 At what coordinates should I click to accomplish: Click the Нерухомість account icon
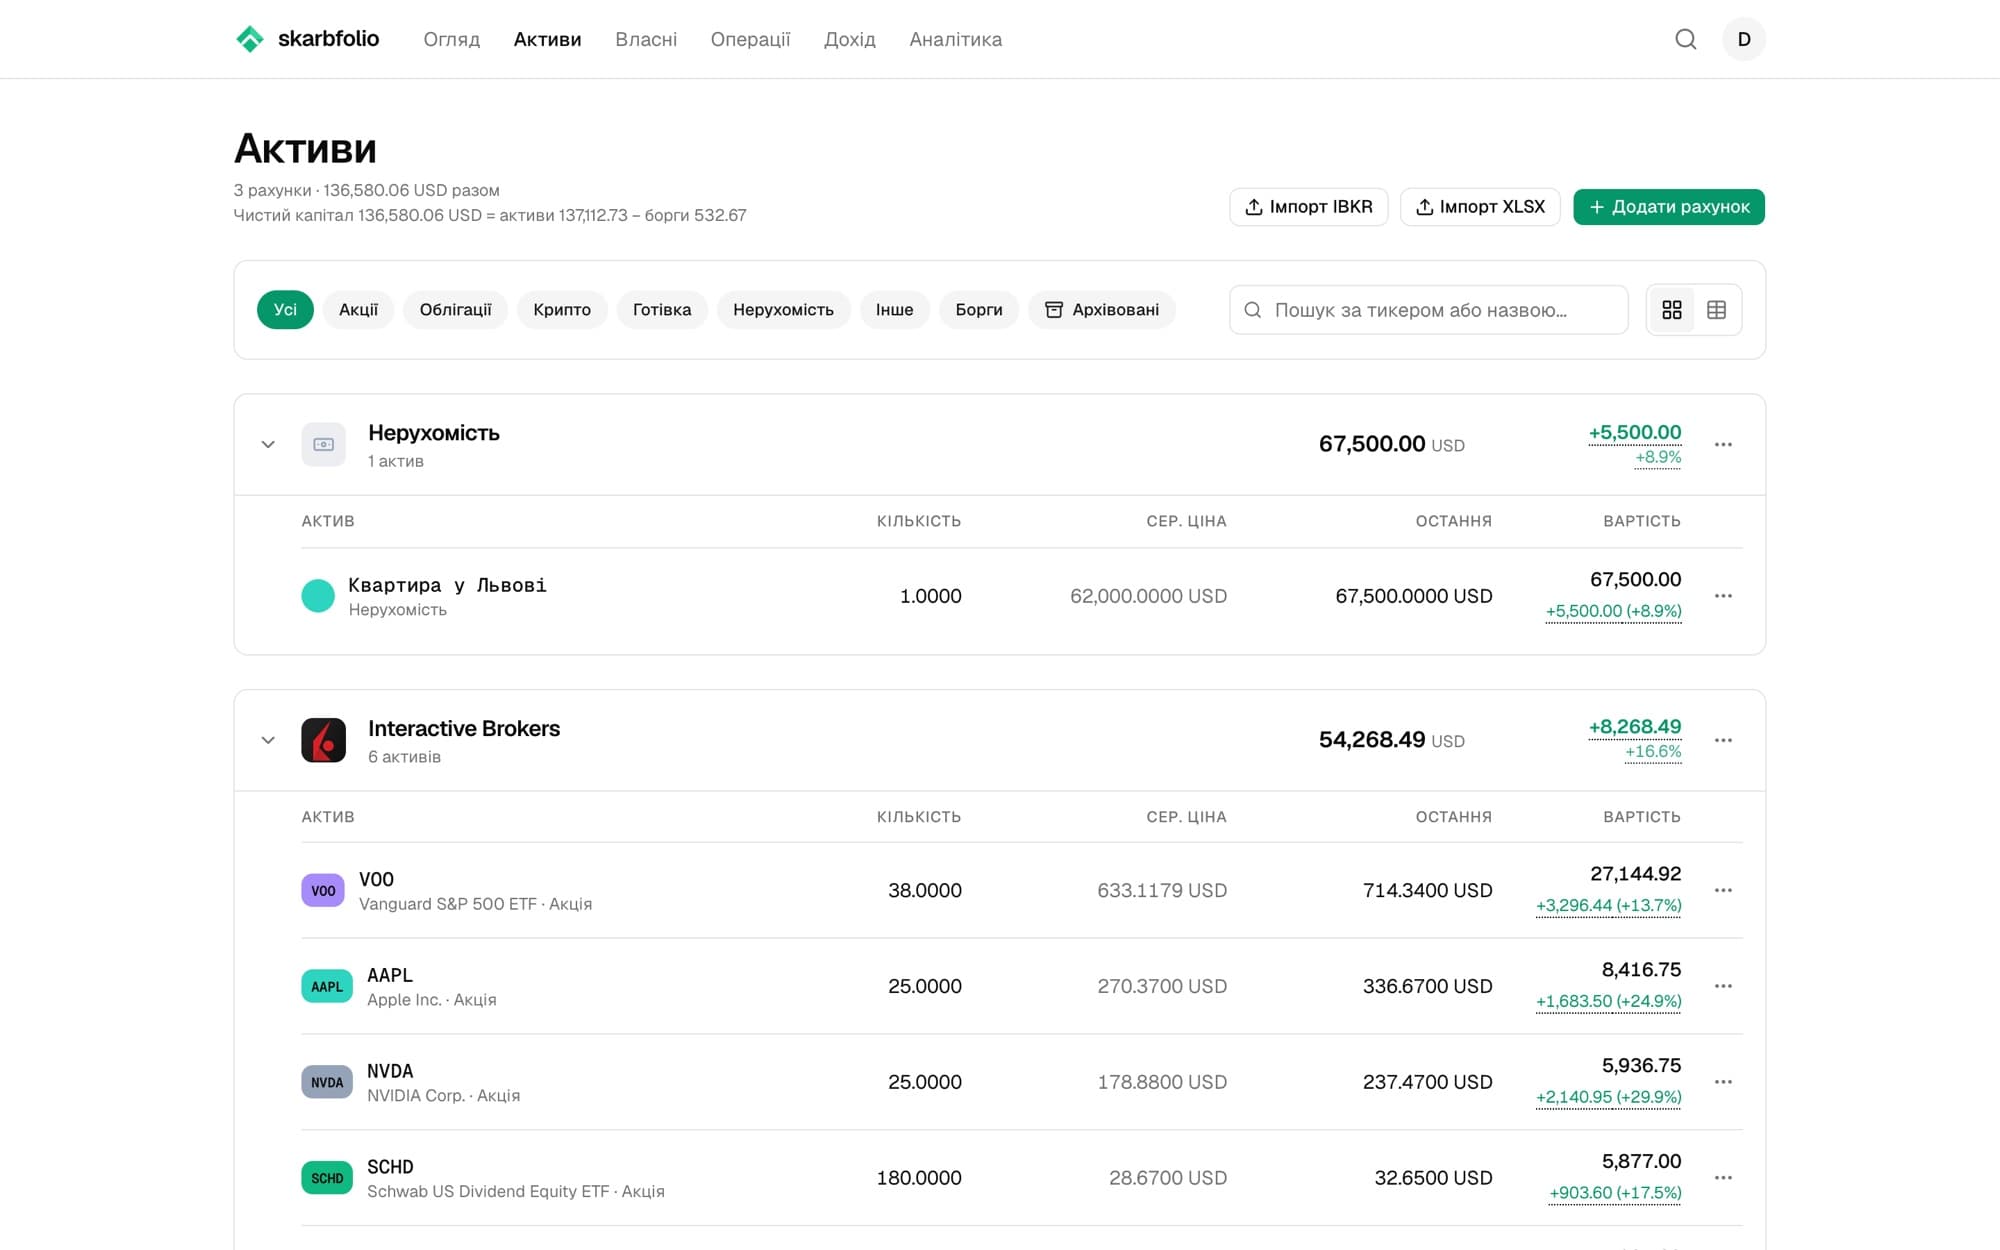323,444
